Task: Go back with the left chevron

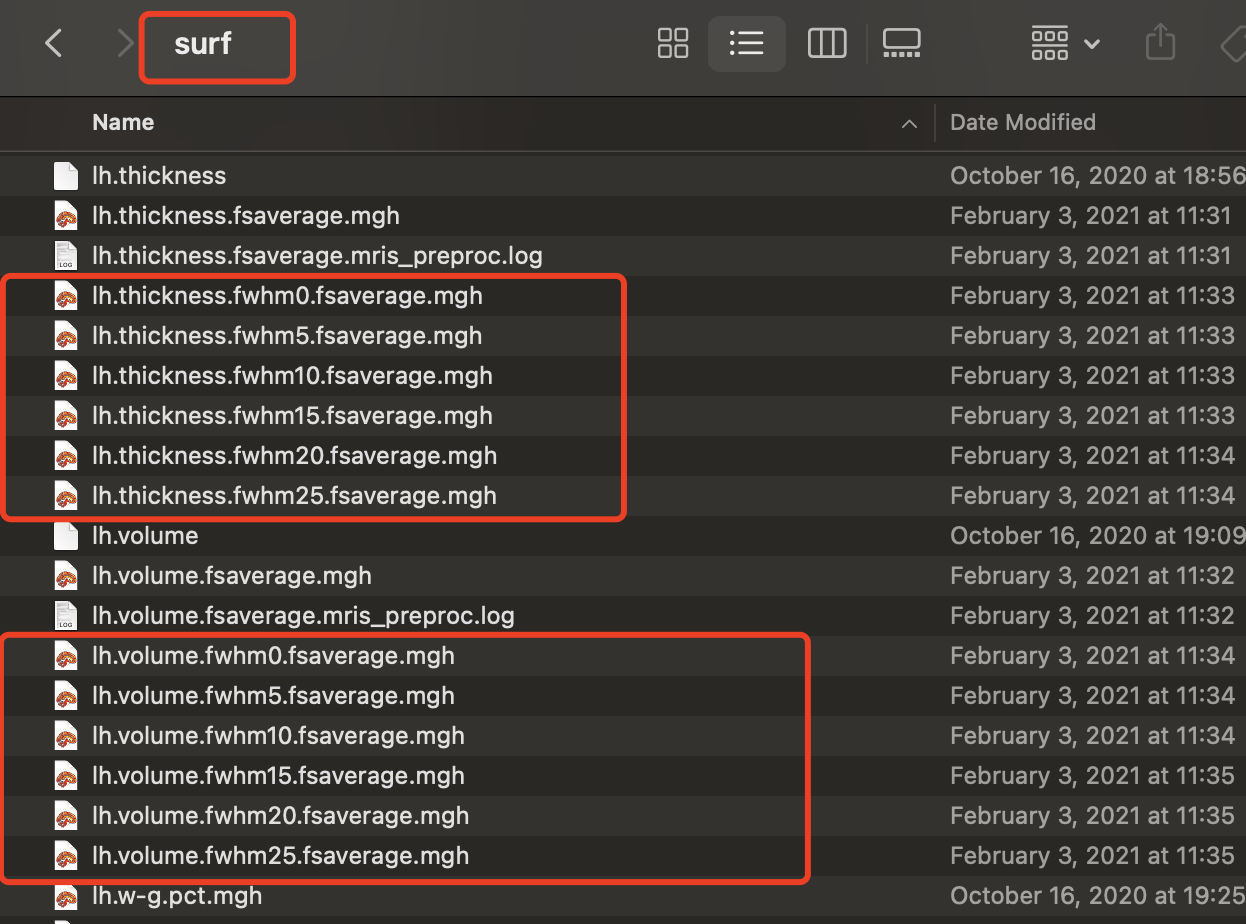Action: (54, 43)
